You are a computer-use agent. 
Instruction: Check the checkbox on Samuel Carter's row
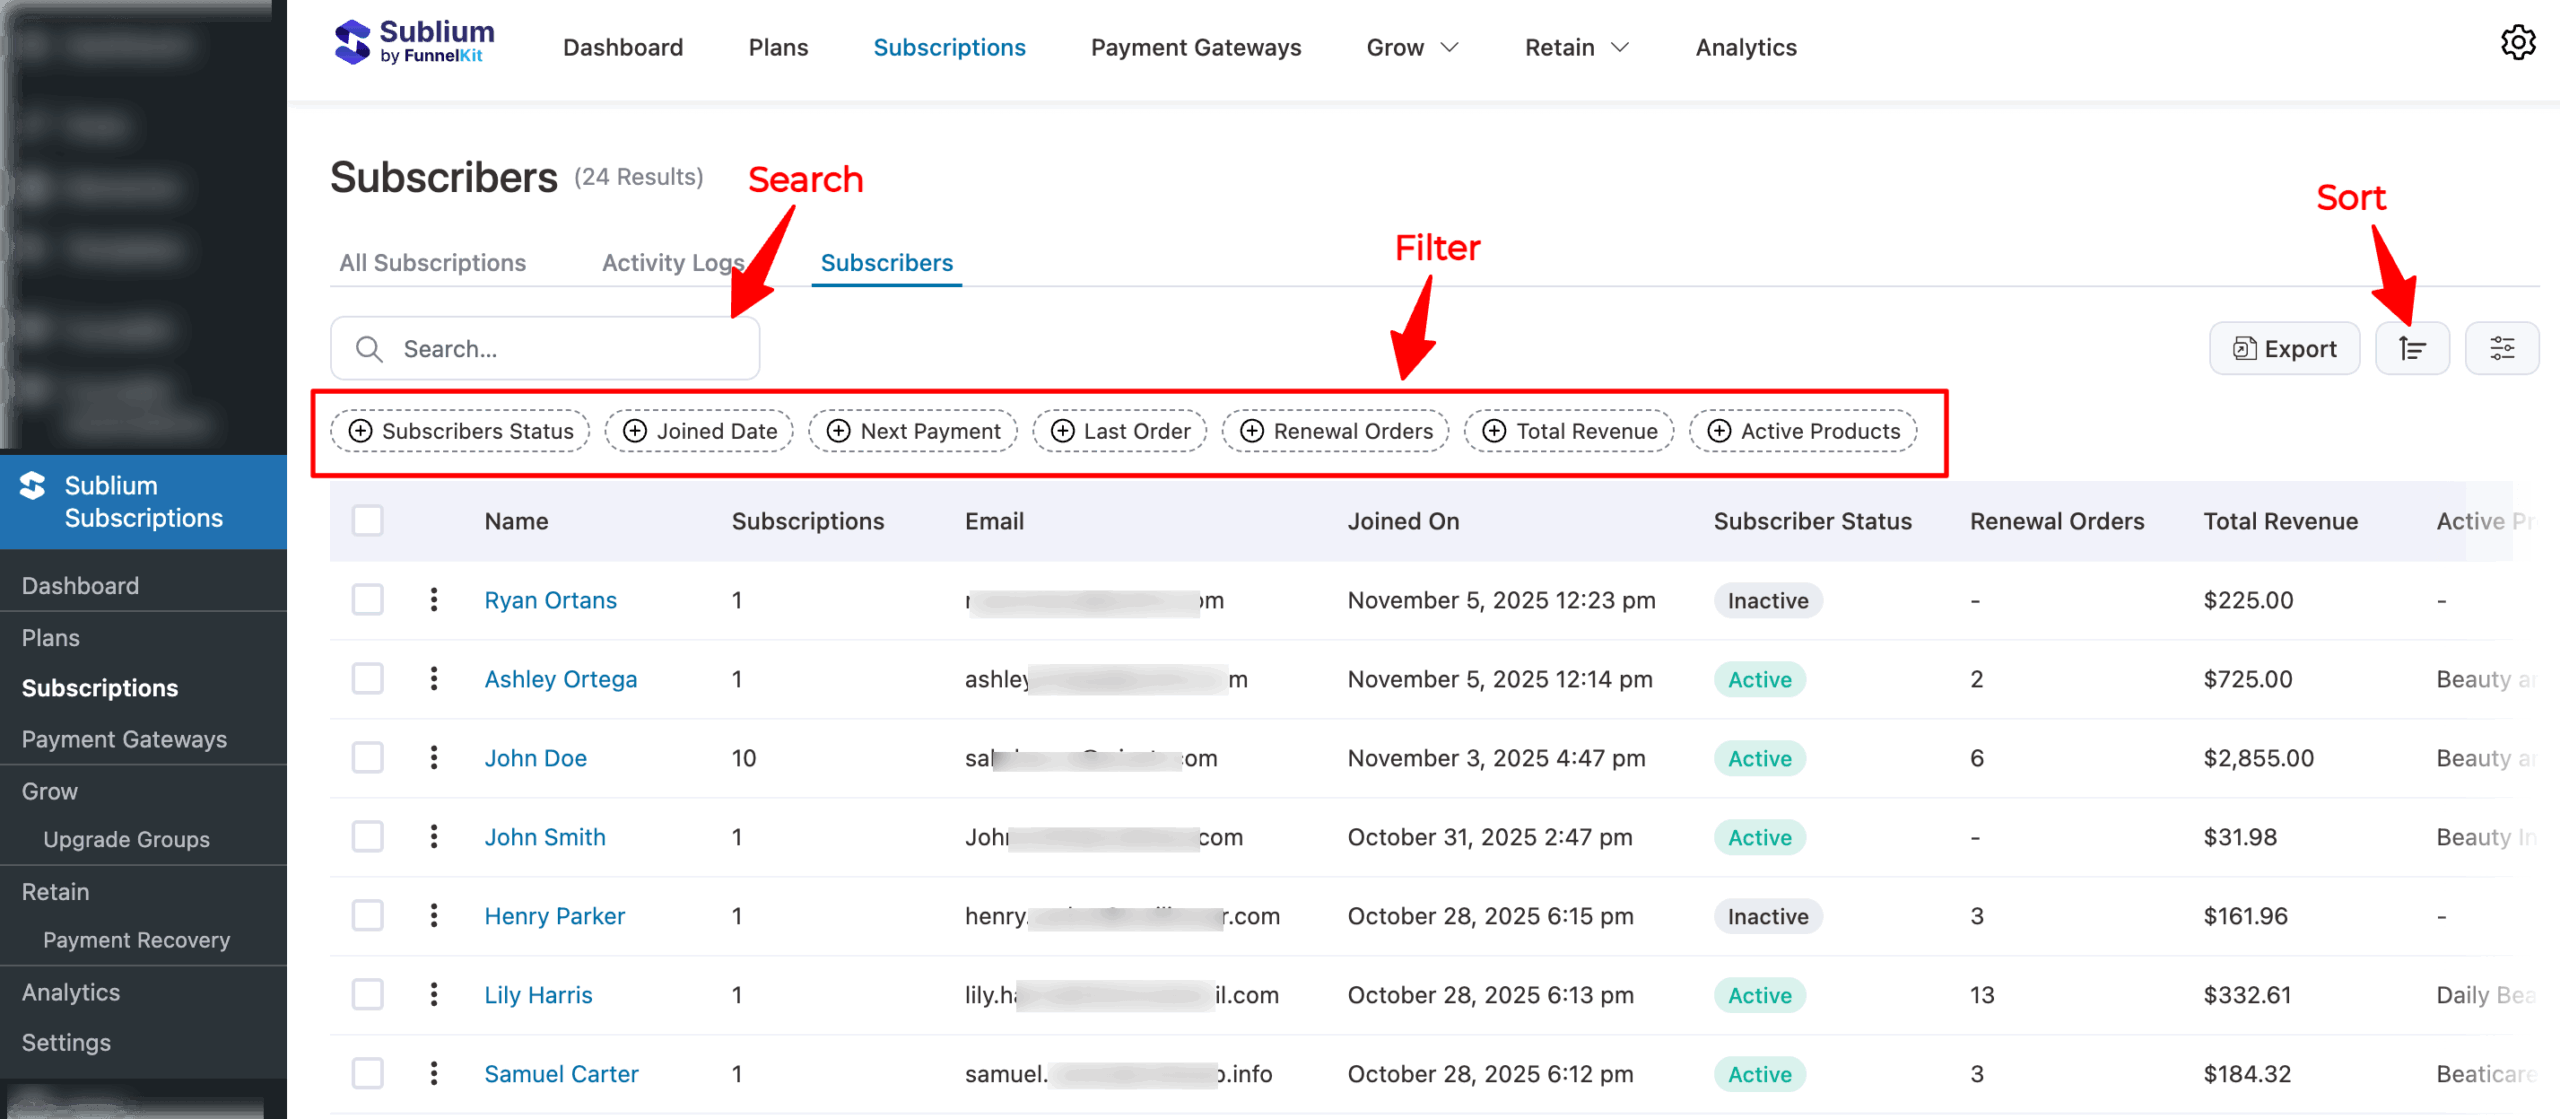(367, 1073)
